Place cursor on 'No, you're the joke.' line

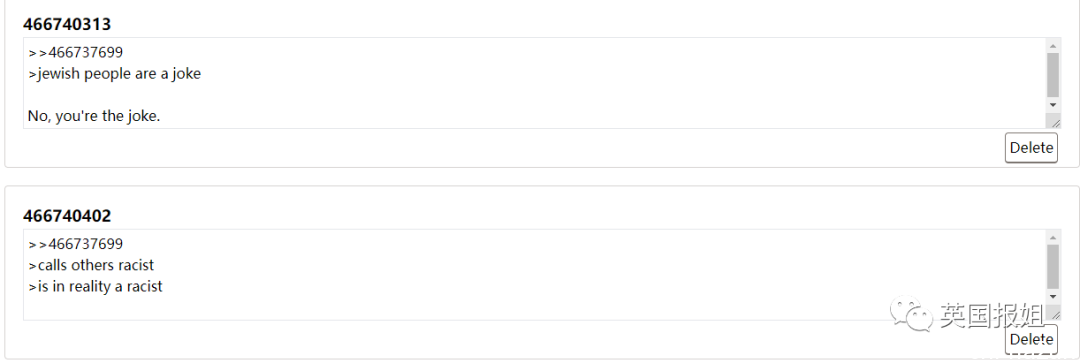94,116
